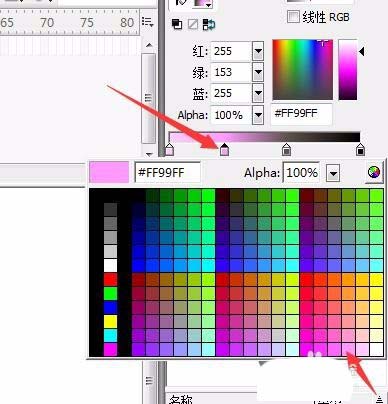Open the Alpha dropdown in the swatch popup

coord(333,173)
